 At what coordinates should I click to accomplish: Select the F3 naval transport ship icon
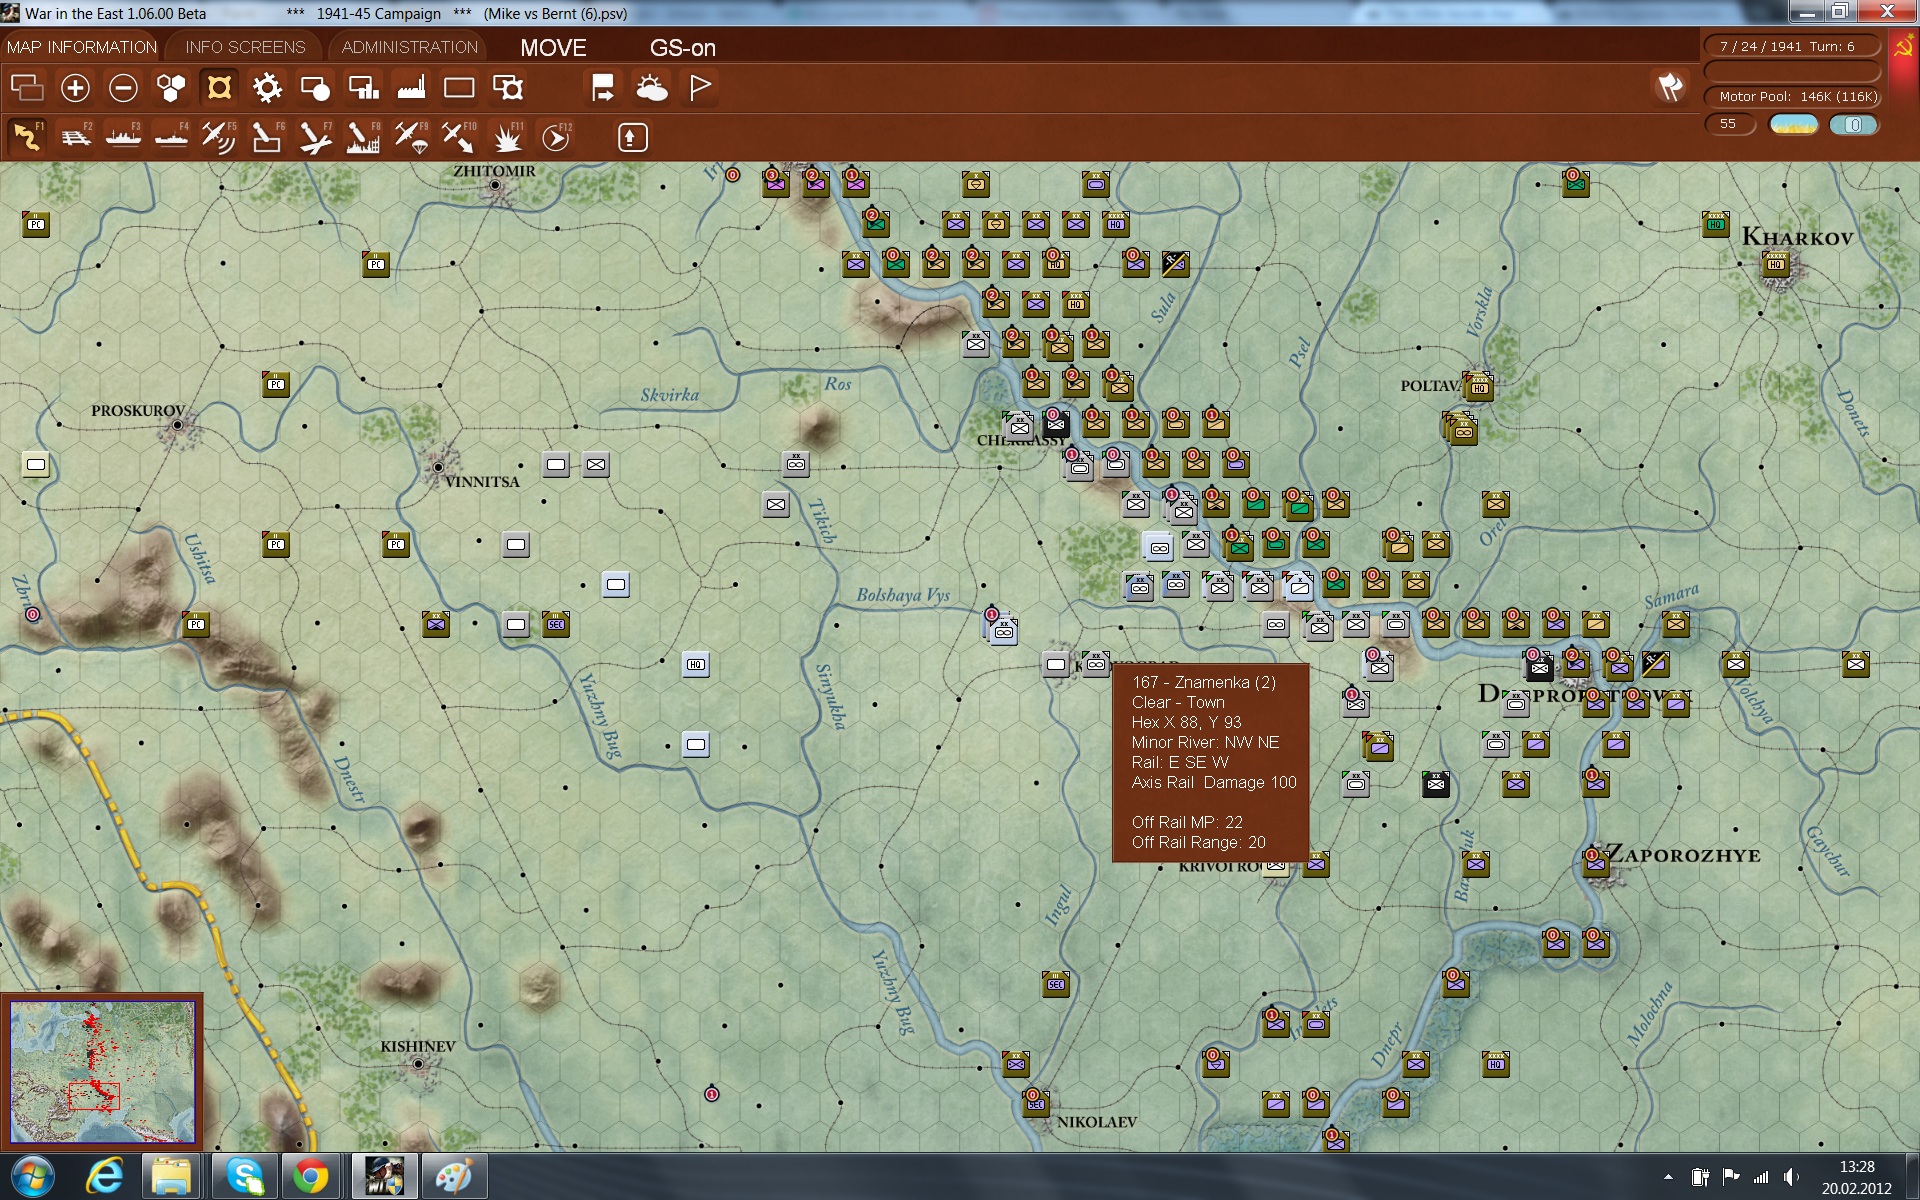[123, 137]
